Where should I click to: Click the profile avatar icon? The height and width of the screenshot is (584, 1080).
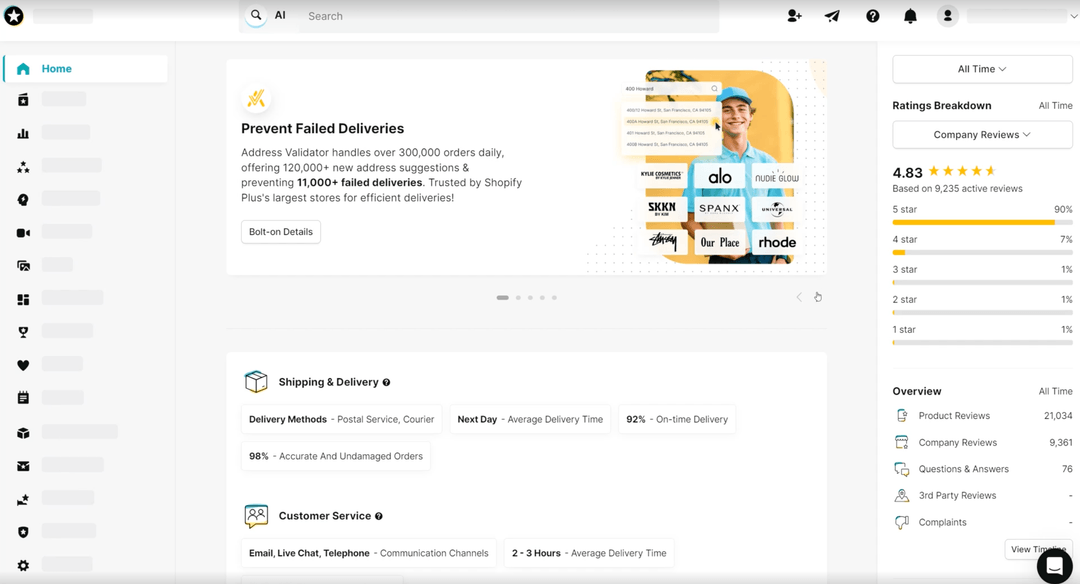pyautogui.click(x=948, y=16)
